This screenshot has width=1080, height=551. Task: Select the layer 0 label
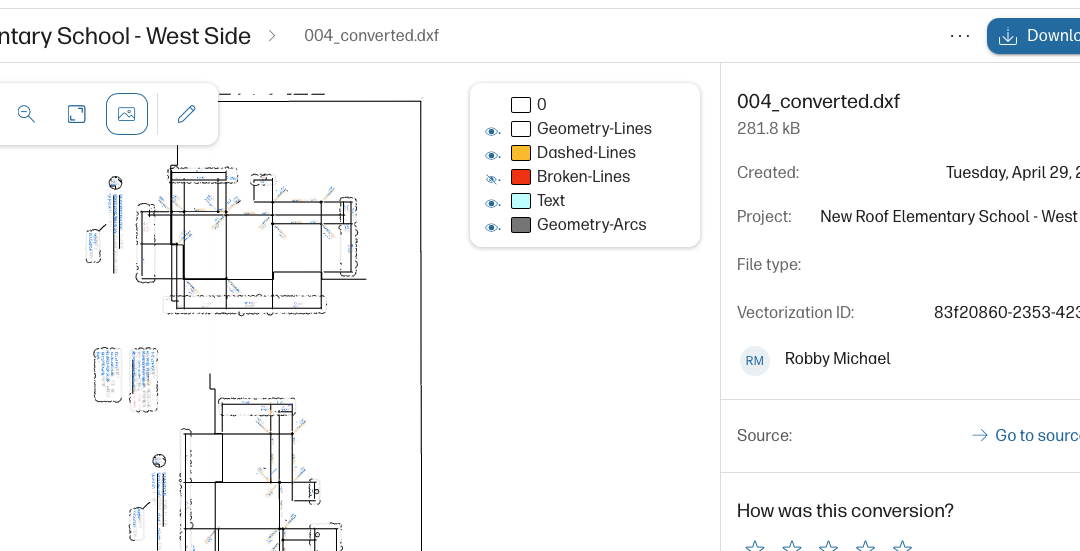coord(542,105)
